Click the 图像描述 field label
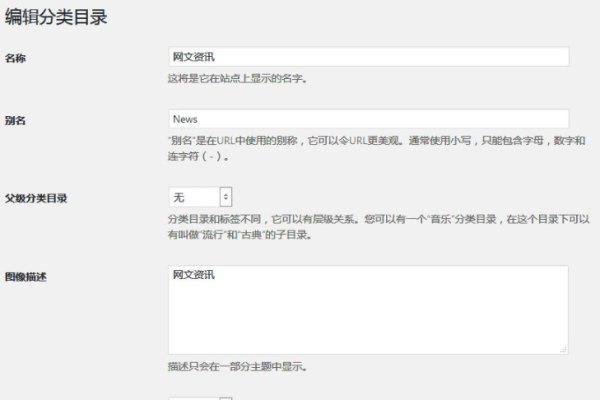The height and width of the screenshot is (400, 600). tap(26, 277)
